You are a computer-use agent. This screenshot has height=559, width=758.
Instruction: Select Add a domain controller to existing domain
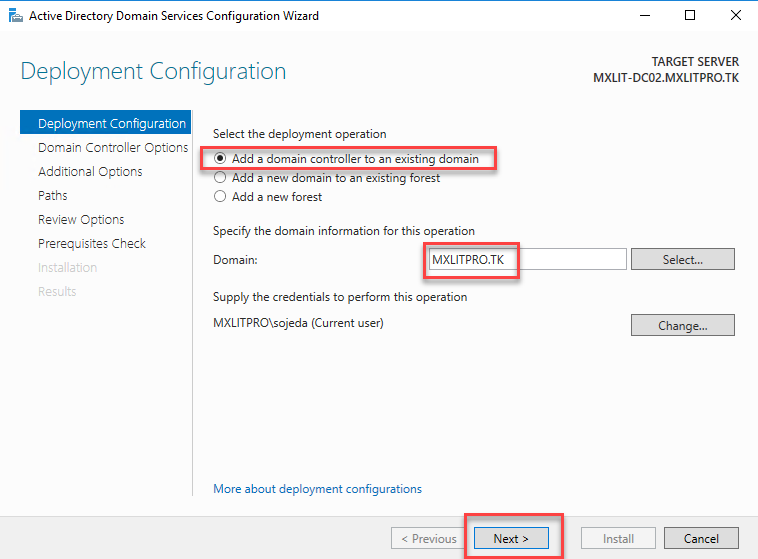[220, 159]
